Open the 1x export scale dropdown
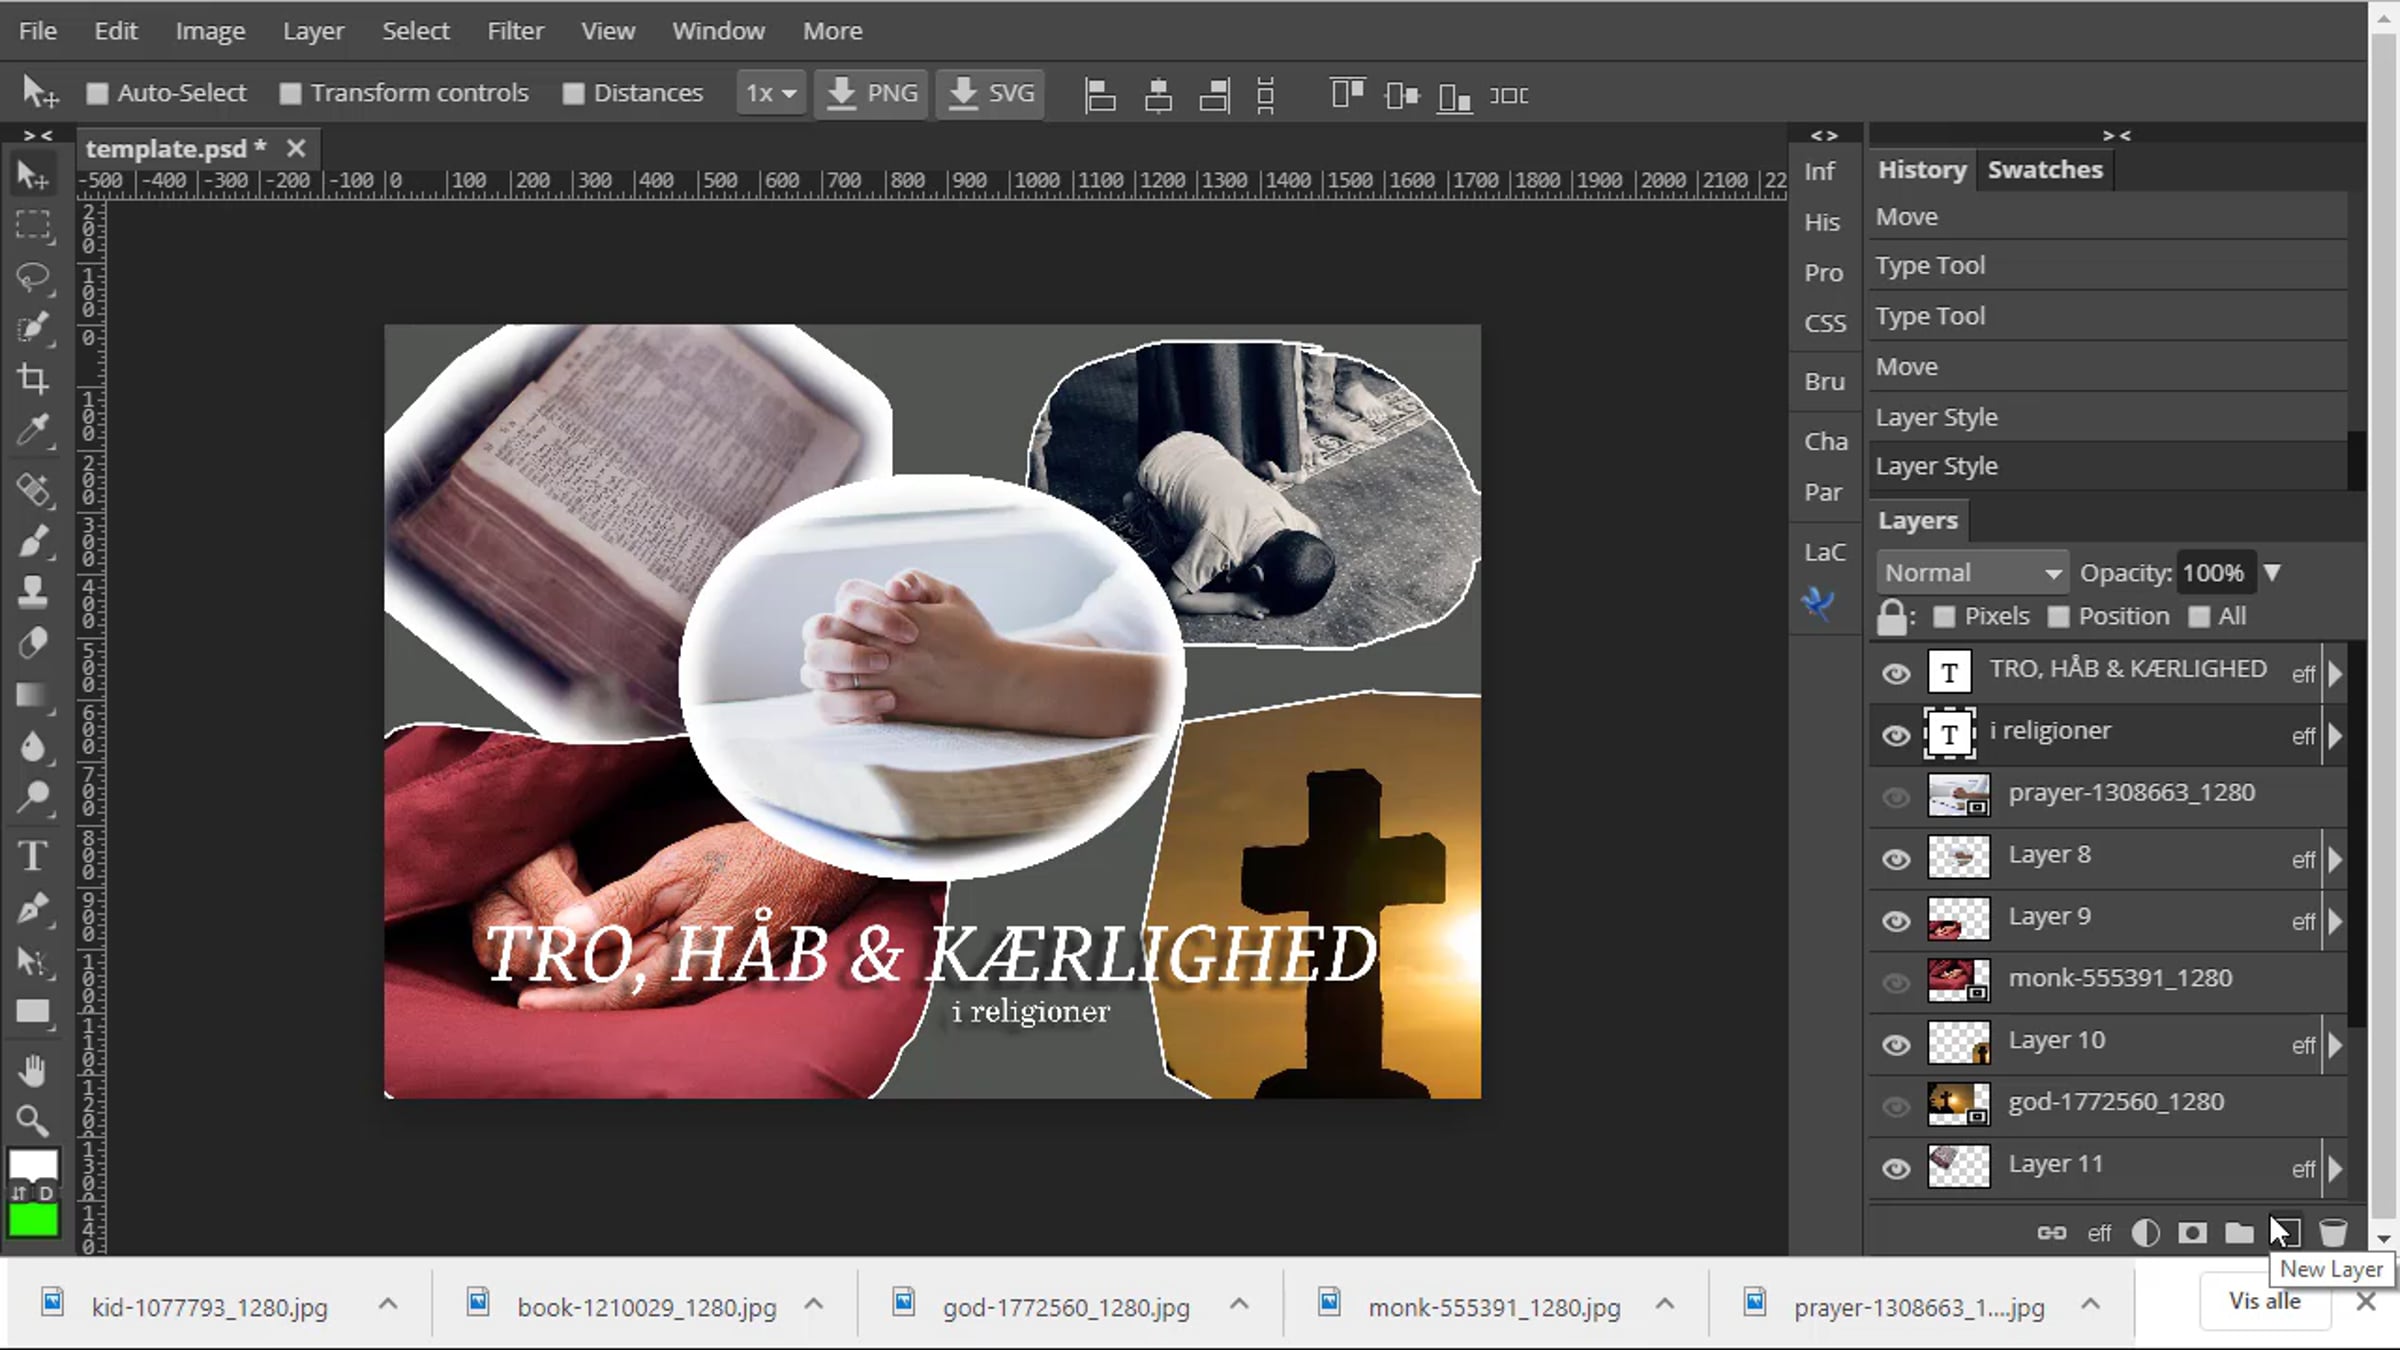 [770, 94]
